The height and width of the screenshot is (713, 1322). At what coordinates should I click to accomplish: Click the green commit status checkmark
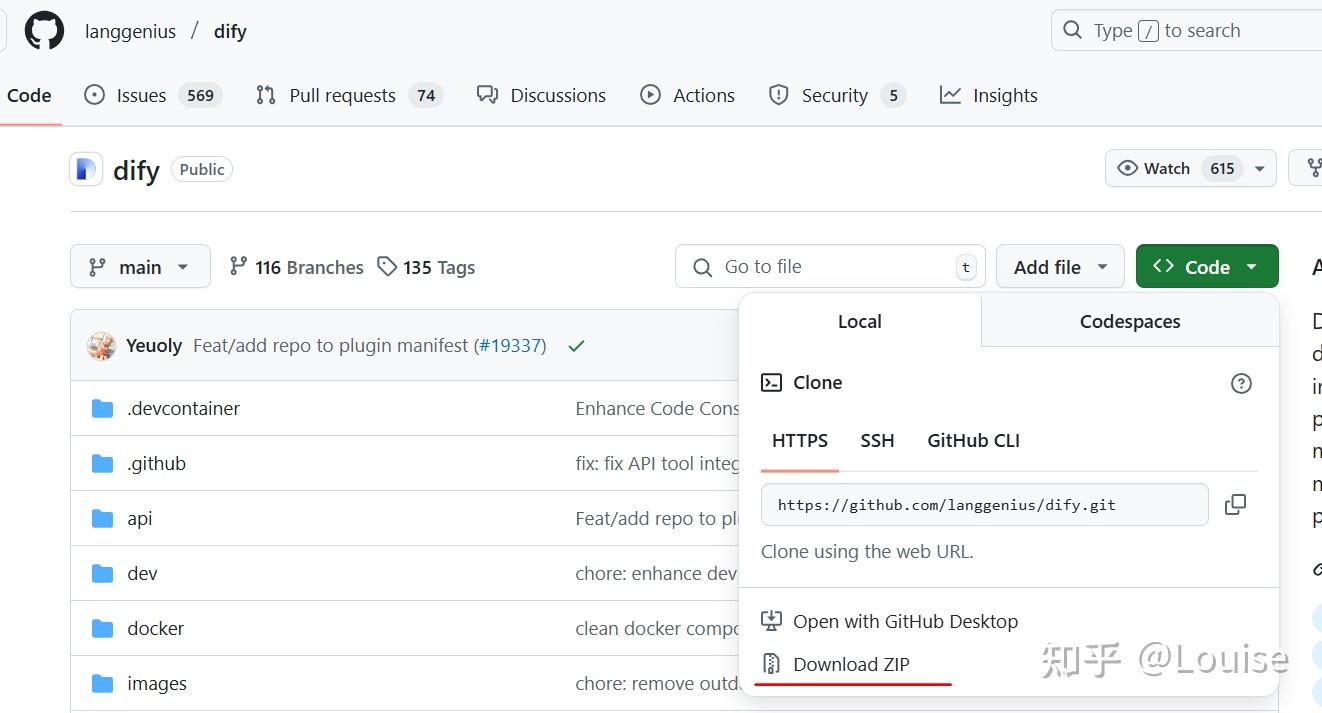pyautogui.click(x=576, y=346)
